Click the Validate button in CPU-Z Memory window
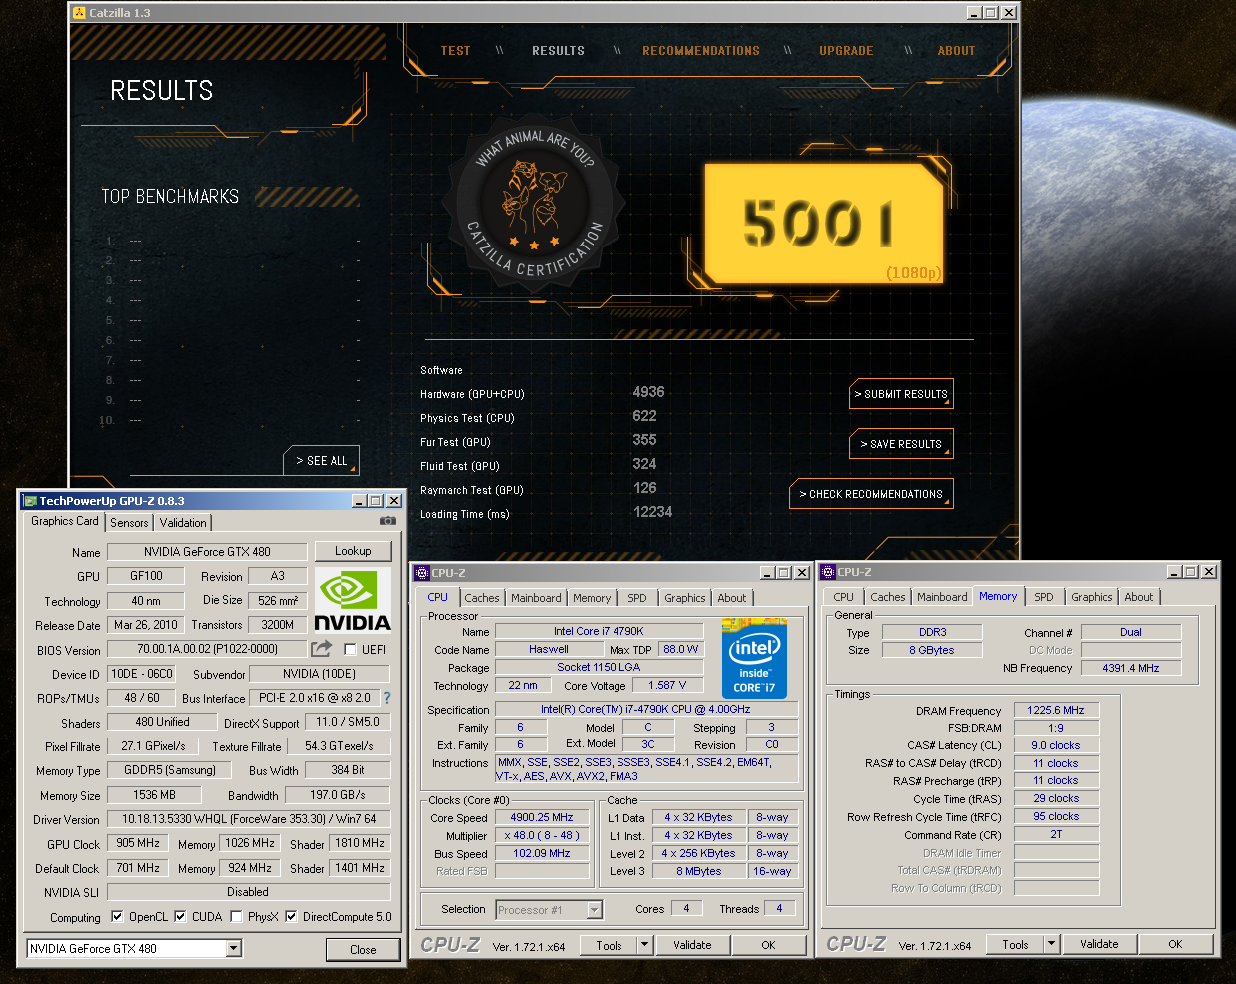 coord(1099,944)
